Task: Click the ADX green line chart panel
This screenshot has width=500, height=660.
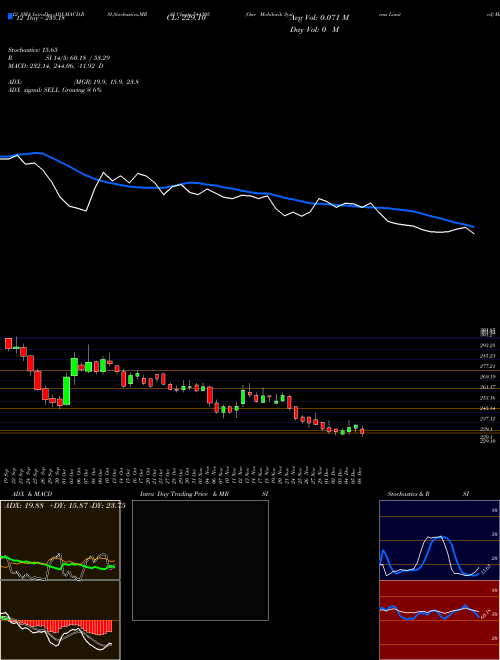Action: click(x=60, y=540)
